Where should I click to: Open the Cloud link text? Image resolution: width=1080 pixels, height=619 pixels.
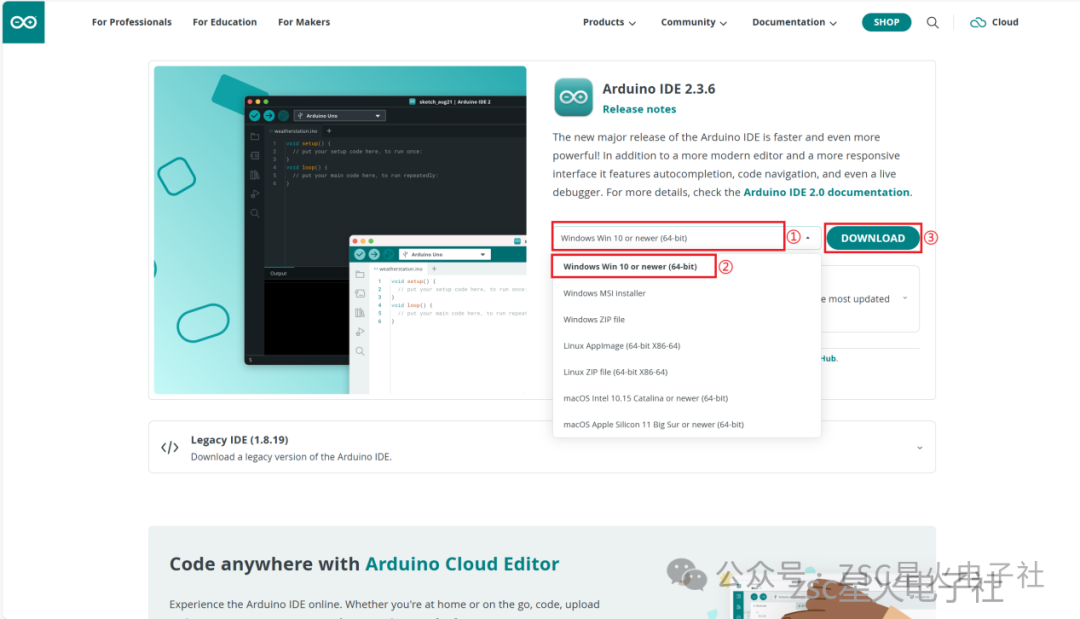[1005, 22]
